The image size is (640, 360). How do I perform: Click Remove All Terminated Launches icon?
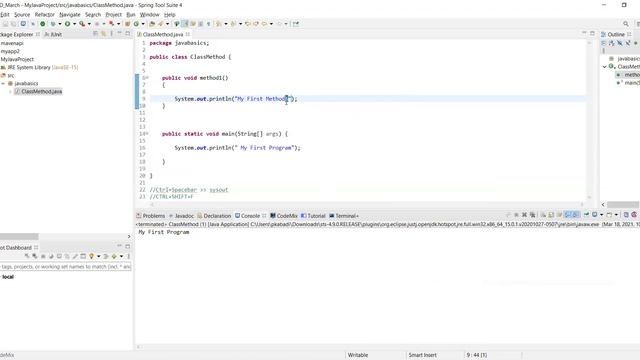[x=532, y=215]
